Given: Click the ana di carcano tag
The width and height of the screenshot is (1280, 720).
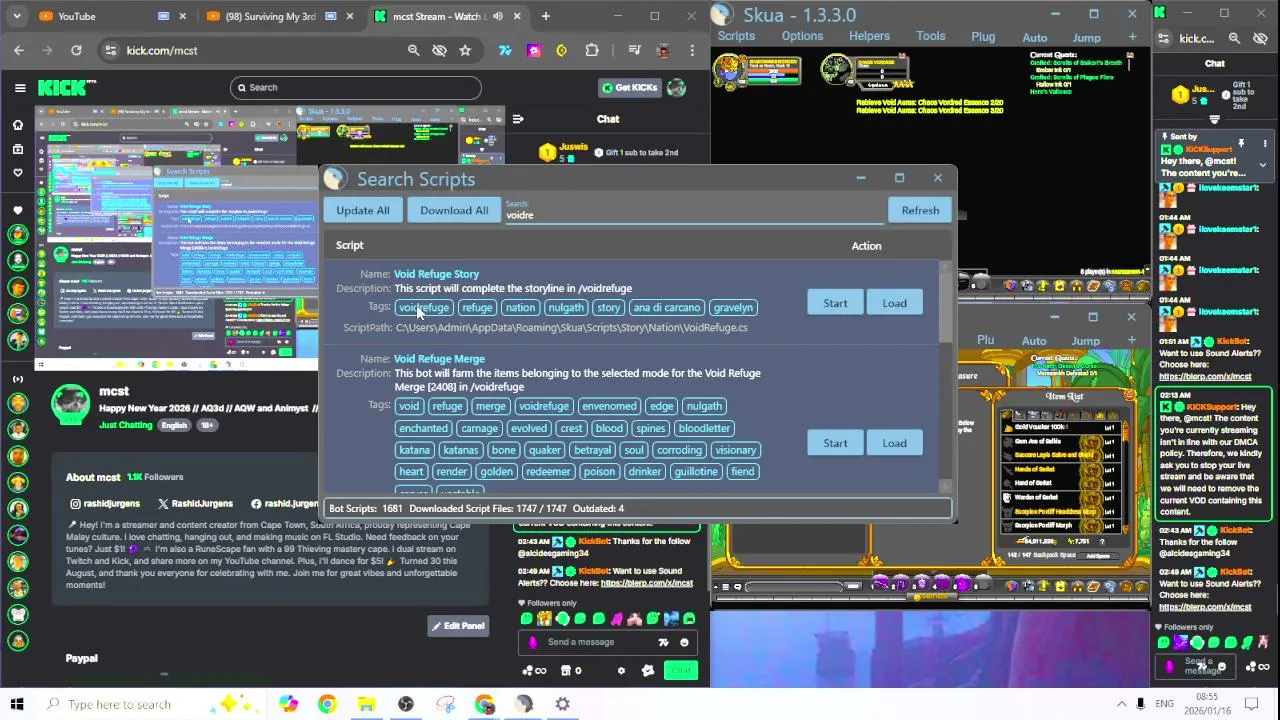Looking at the screenshot, I should coord(667,308).
